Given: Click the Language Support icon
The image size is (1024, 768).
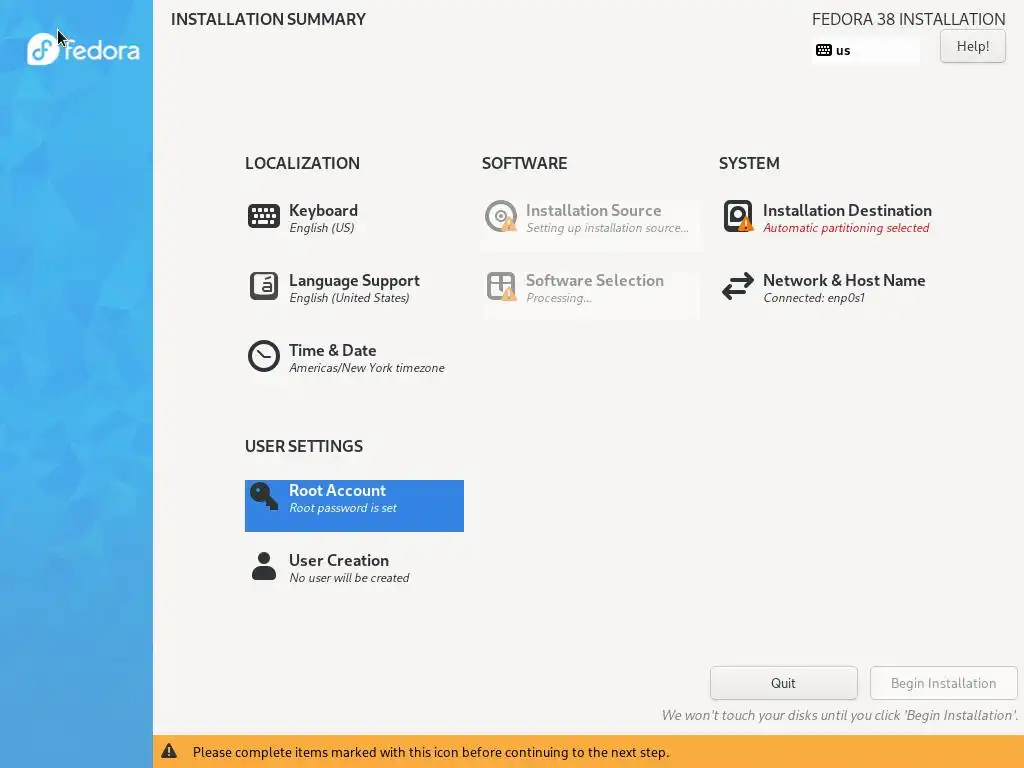Looking at the screenshot, I should pyautogui.click(x=264, y=286).
